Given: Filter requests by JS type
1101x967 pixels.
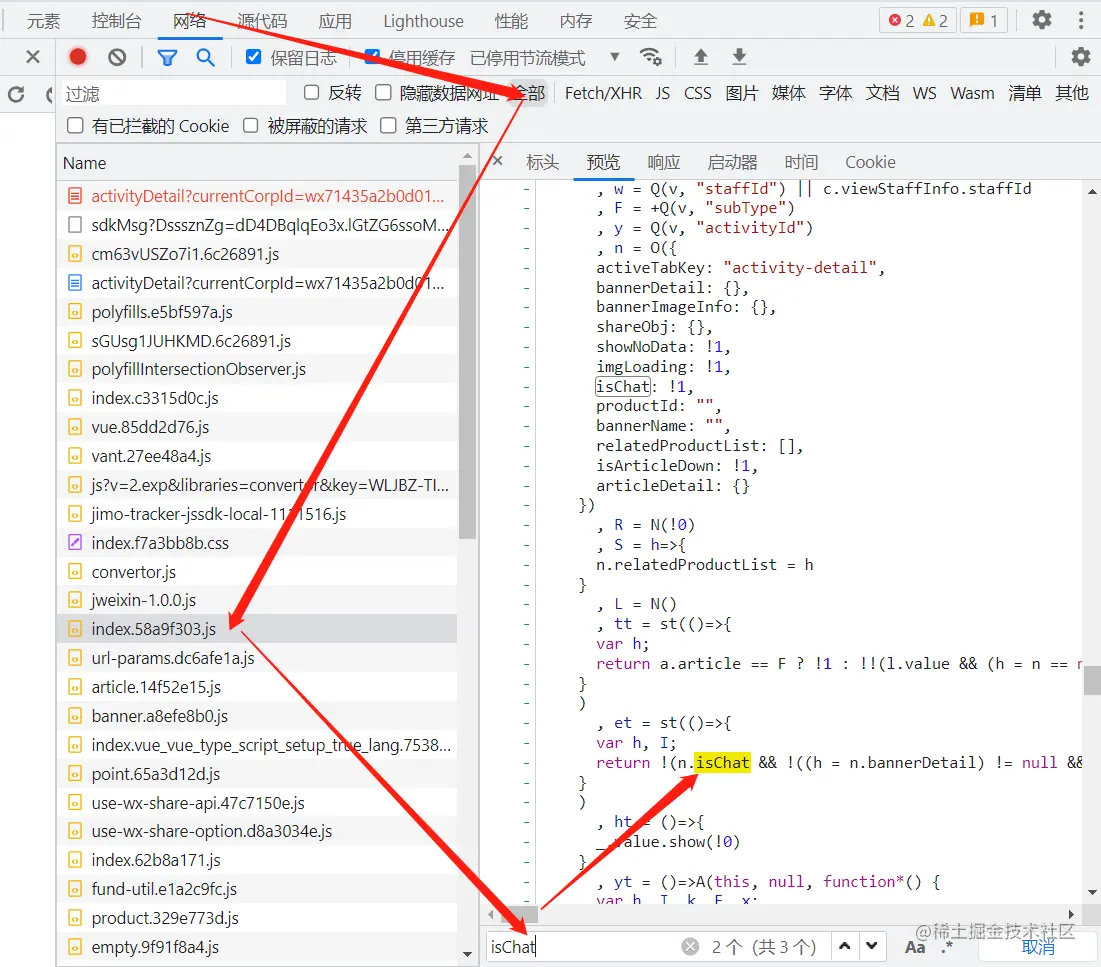Looking at the screenshot, I should point(663,93).
